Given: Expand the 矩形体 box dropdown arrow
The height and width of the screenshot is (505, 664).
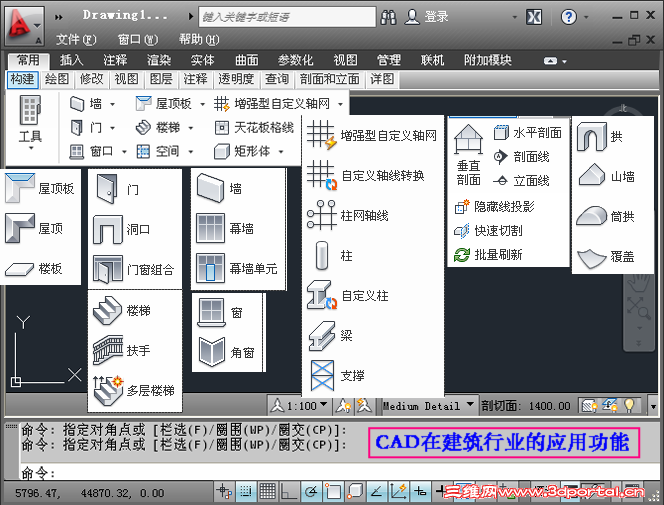Looking at the screenshot, I should (281, 151).
